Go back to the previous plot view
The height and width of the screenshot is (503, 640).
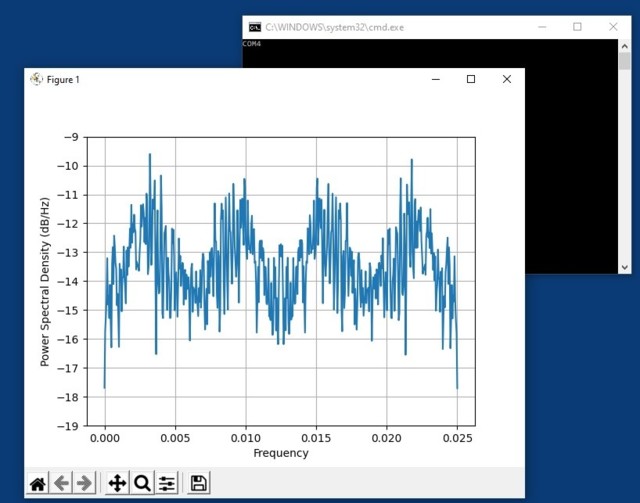coord(61,483)
